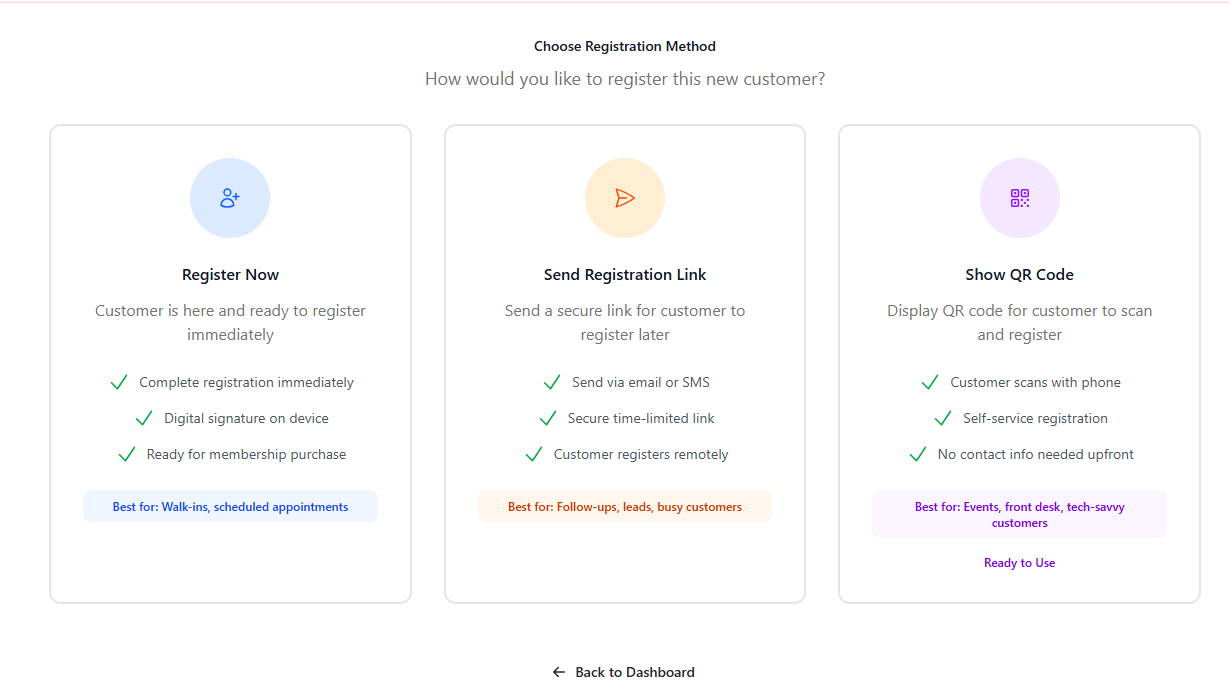Viewport: 1229px width, 700px height.
Task: Click checkmark beside Secure time-limited link
Action: 548,418
